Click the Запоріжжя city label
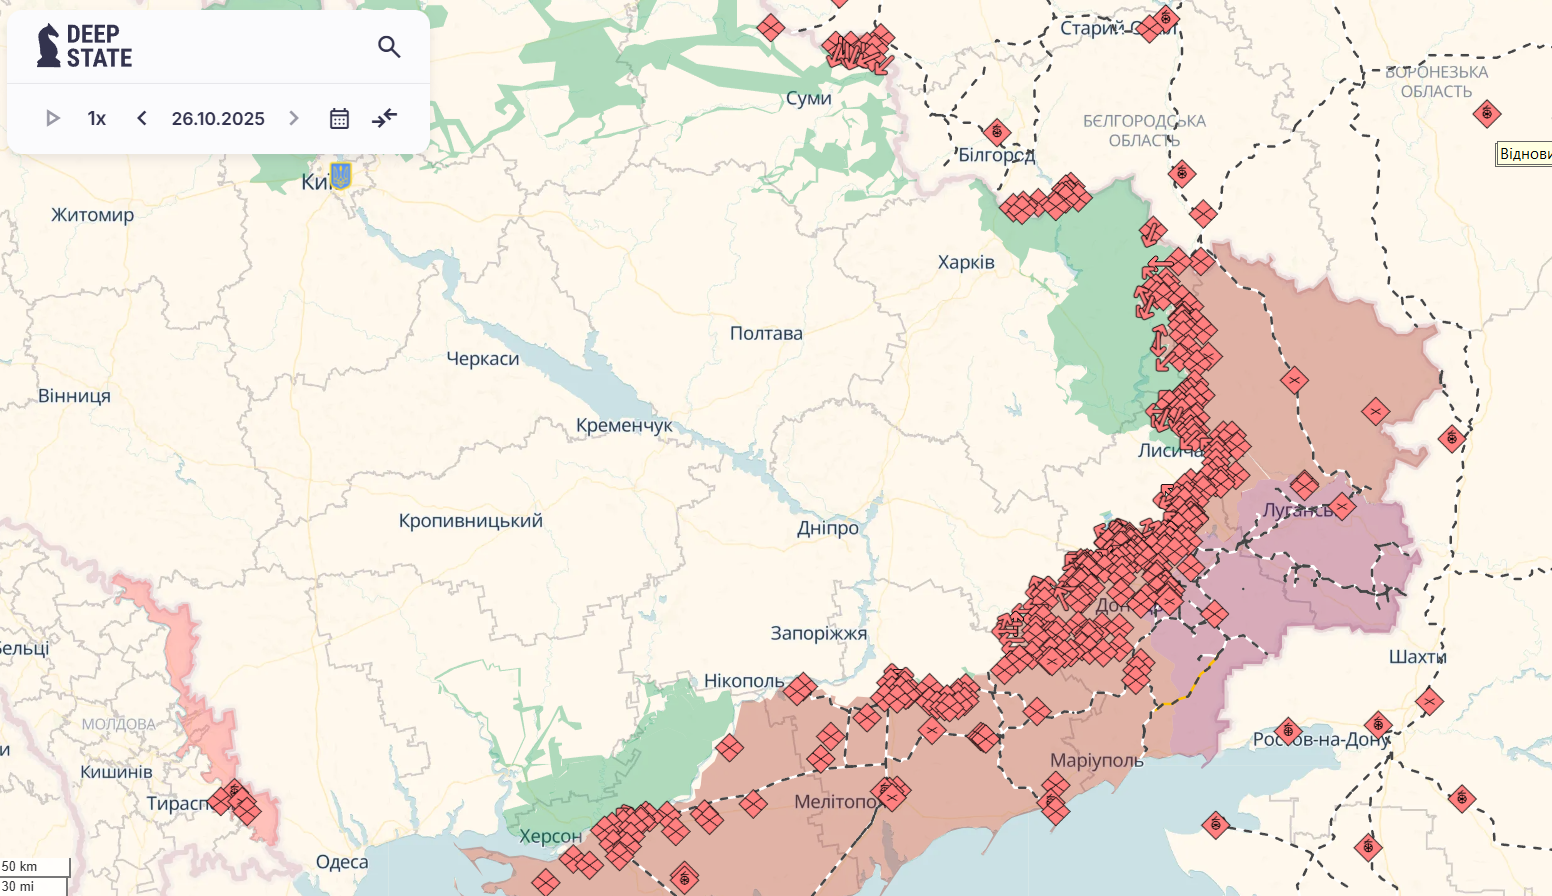The height and width of the screenshot is (896, 1552). pos(818,633)
